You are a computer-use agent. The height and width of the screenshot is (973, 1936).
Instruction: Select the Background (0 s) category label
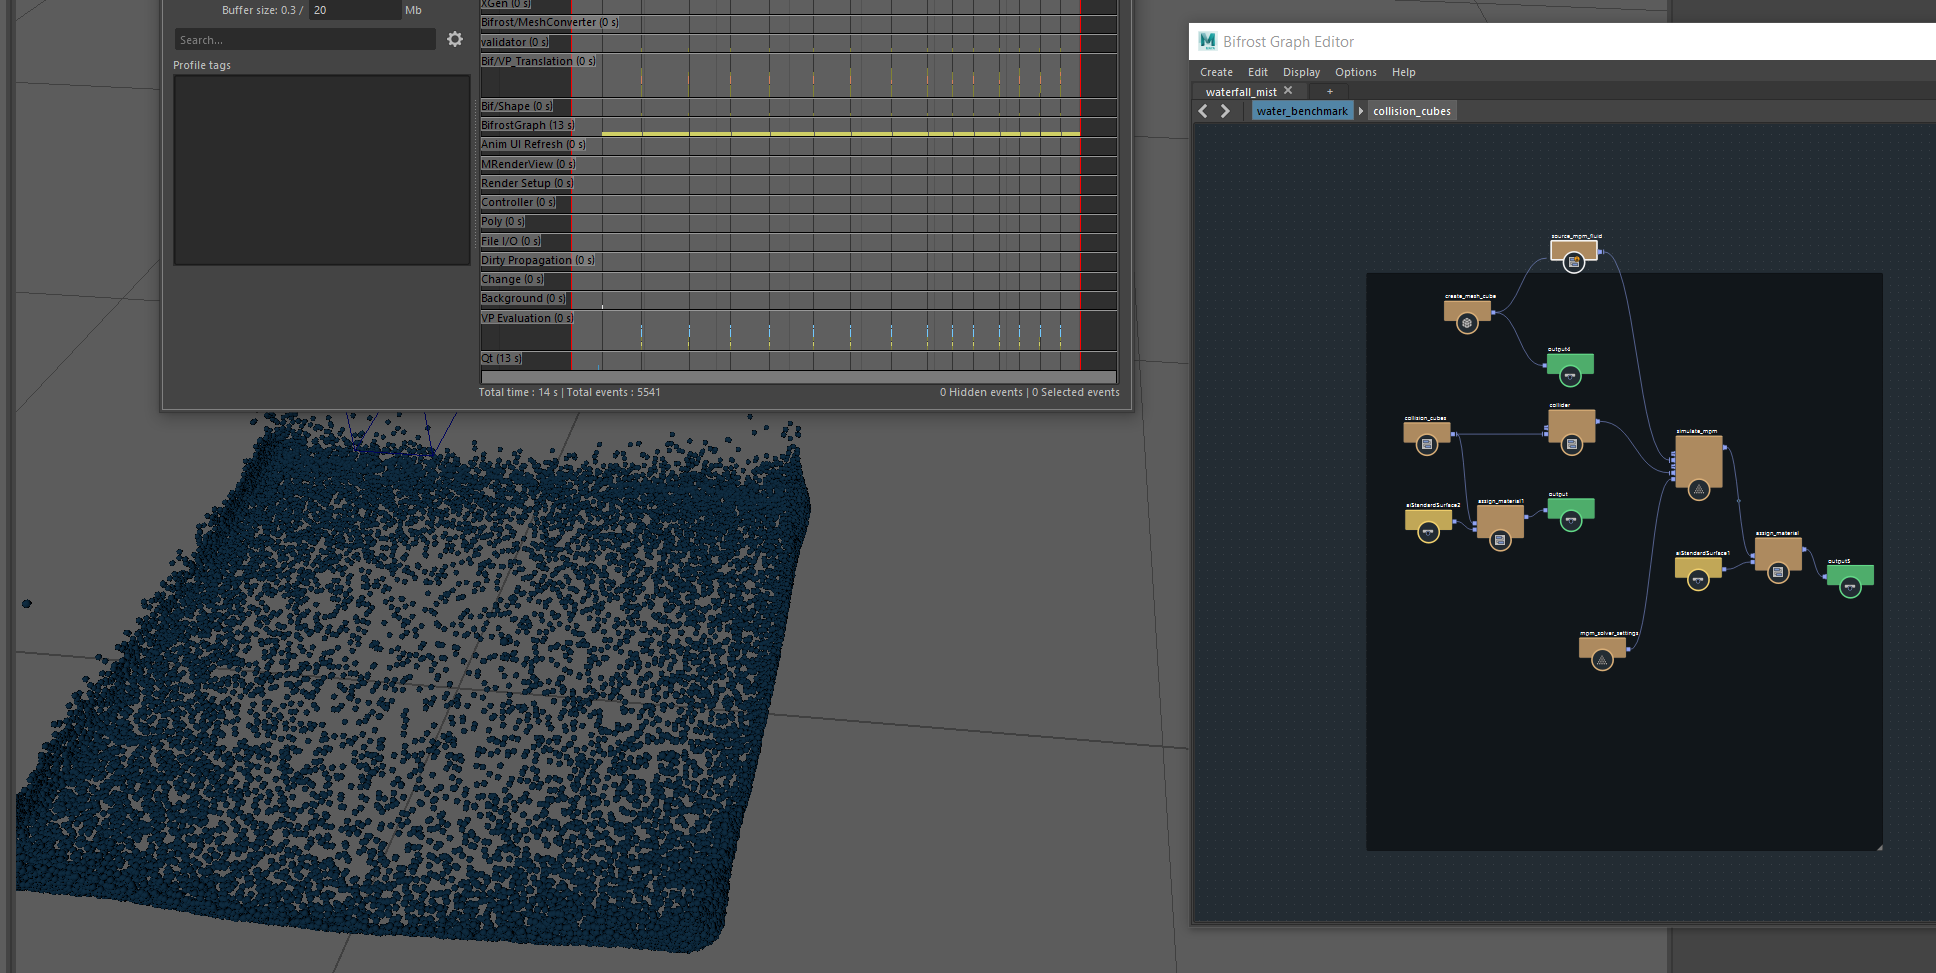pos(523,298)
